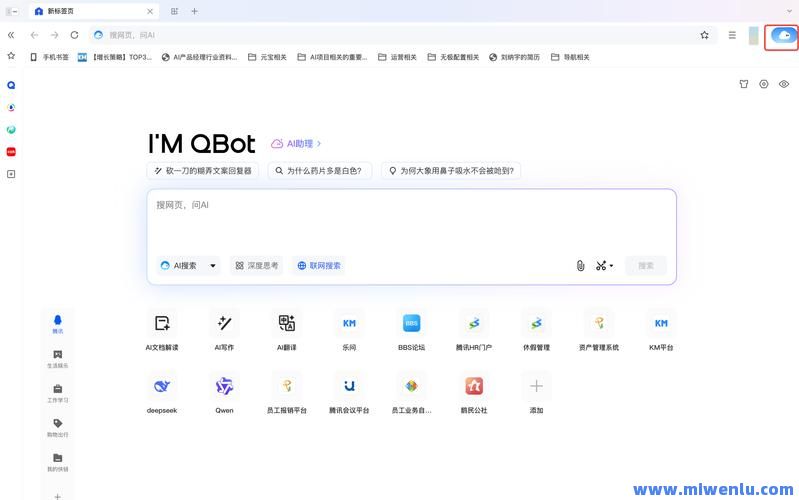Open the 休假管理 shortcut
This screenshot has width=799, height=500.
[537, 330]
